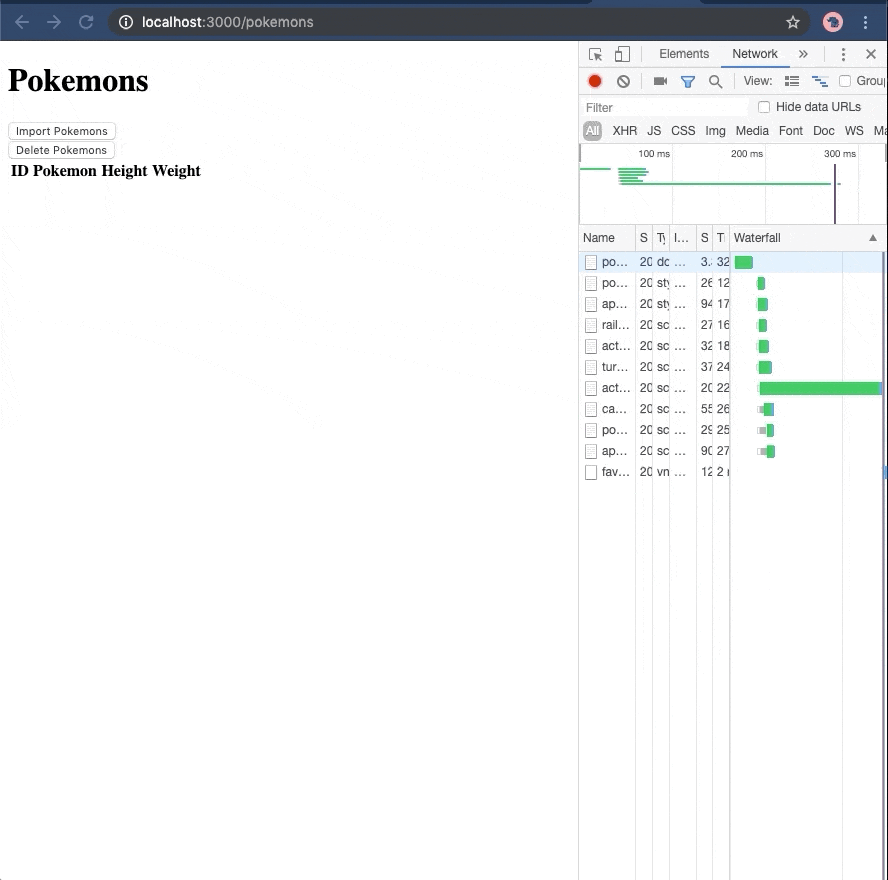
Task: Click the document icon of fav... row
Action: coord(591,472)
